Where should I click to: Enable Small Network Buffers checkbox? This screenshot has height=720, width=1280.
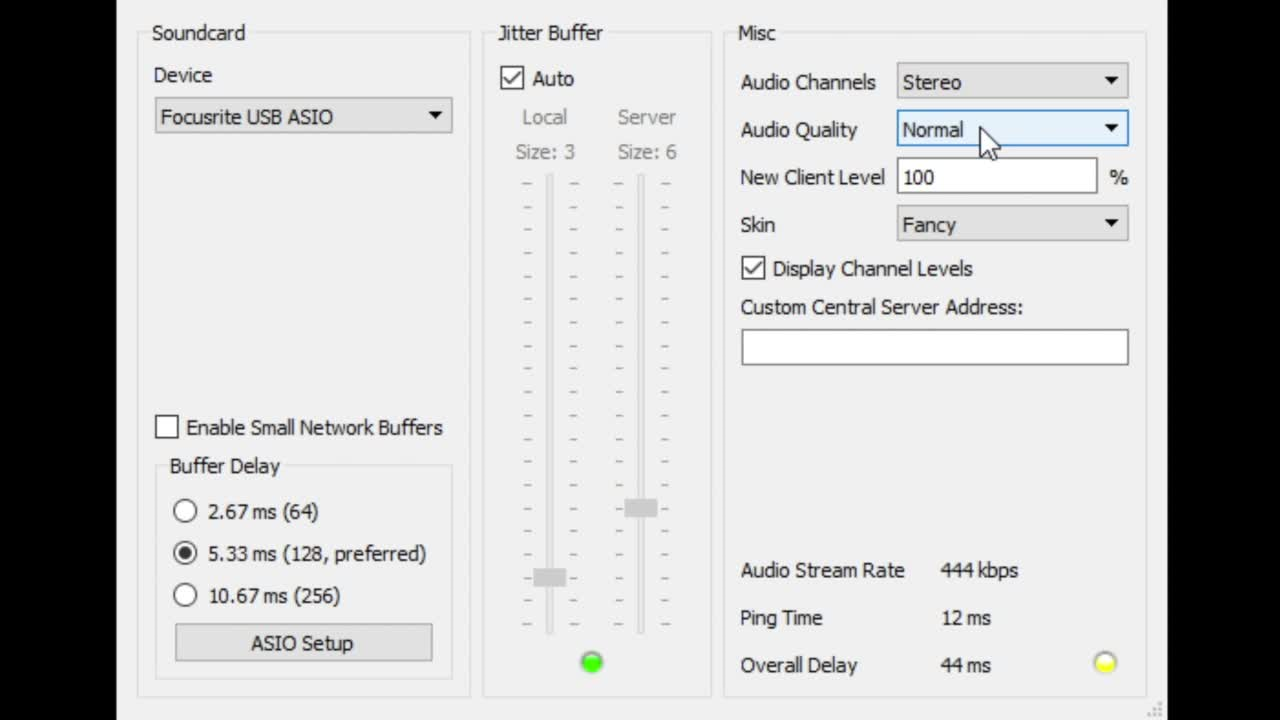167,427
